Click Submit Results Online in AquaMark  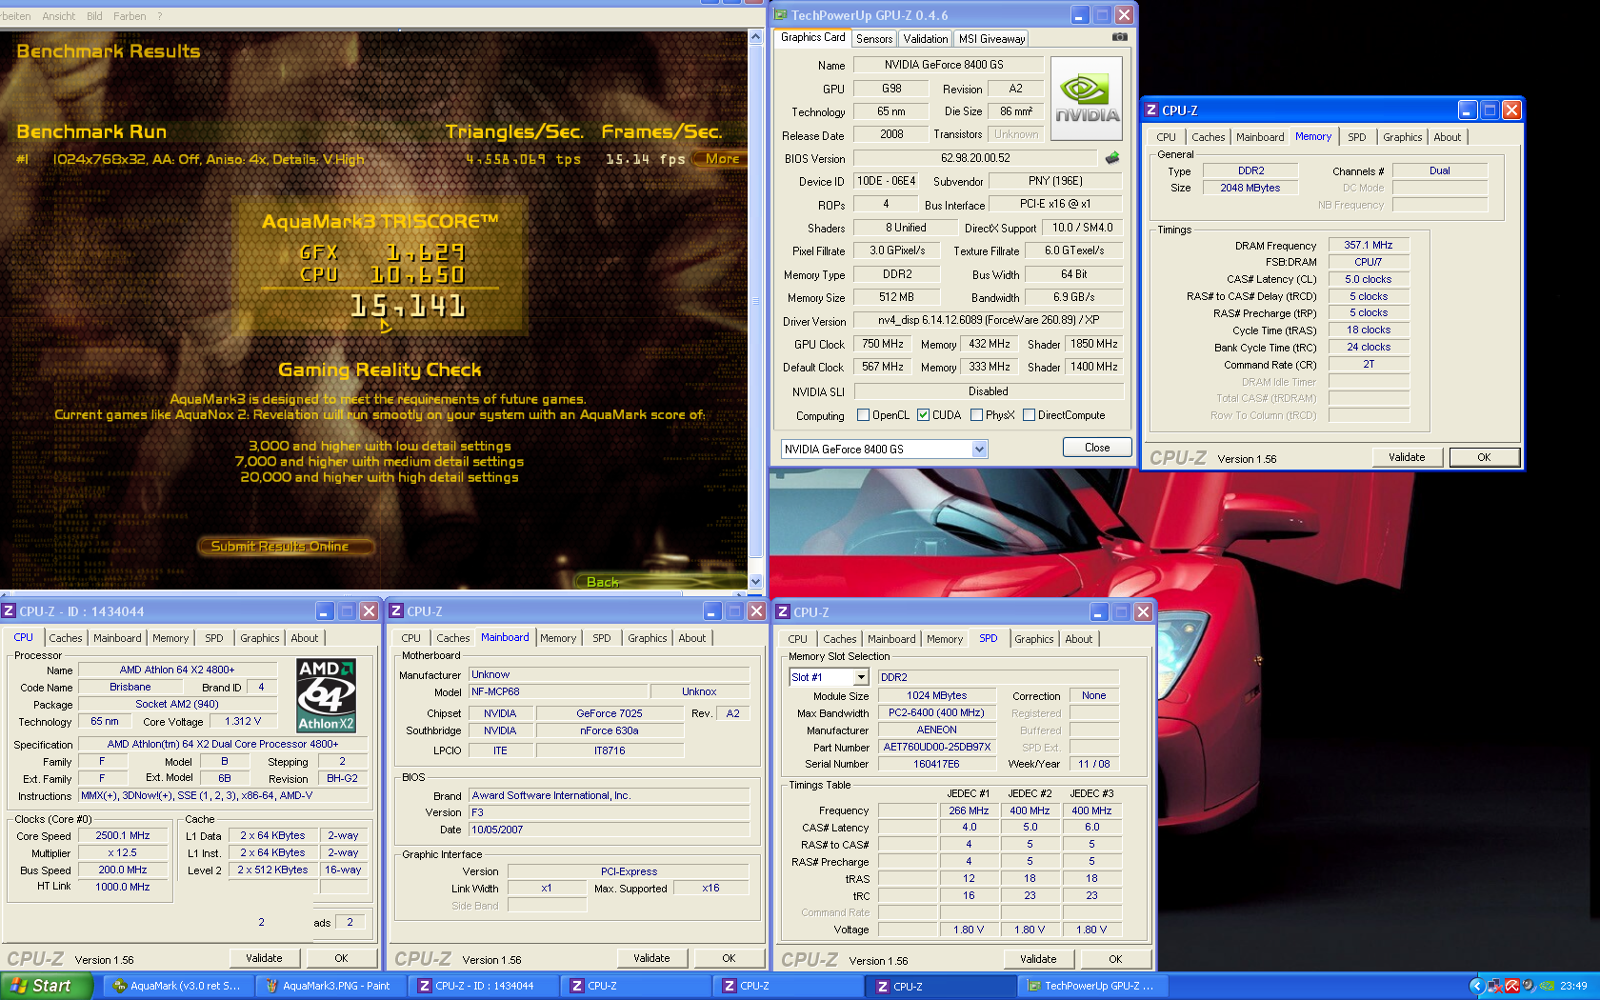pos(286,546)
